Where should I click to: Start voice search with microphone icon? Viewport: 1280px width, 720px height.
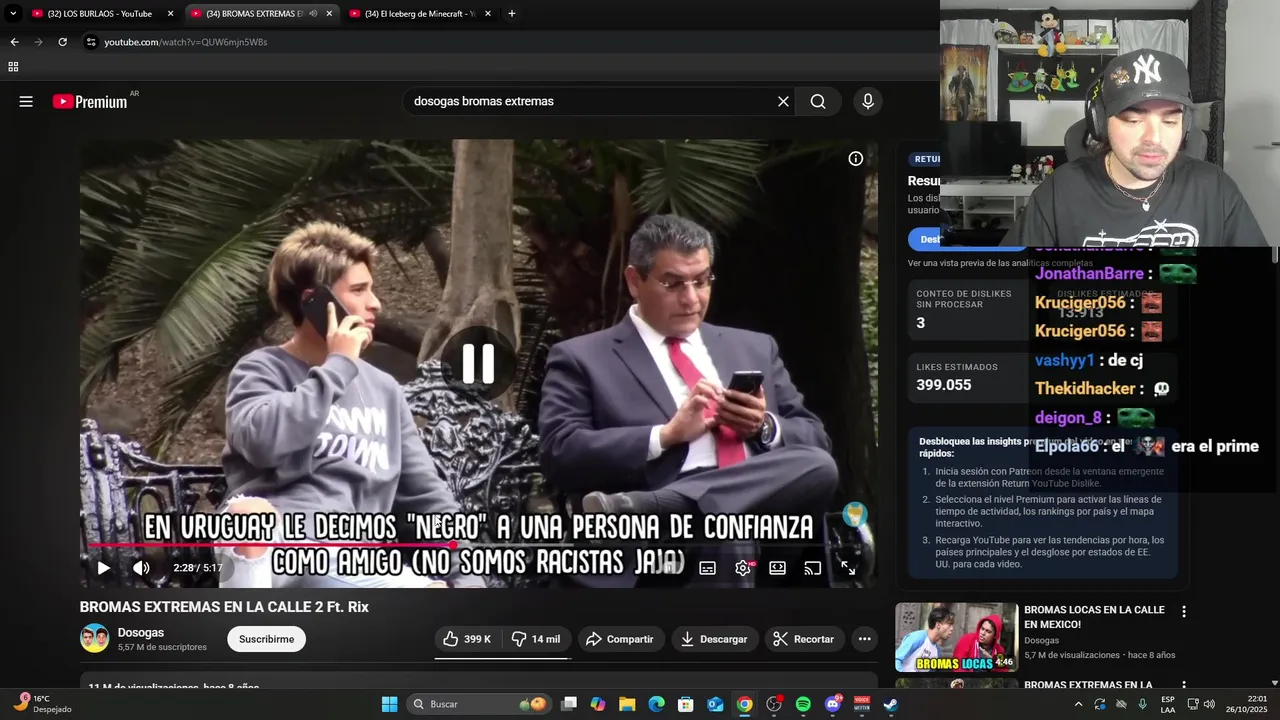[867, 101]
